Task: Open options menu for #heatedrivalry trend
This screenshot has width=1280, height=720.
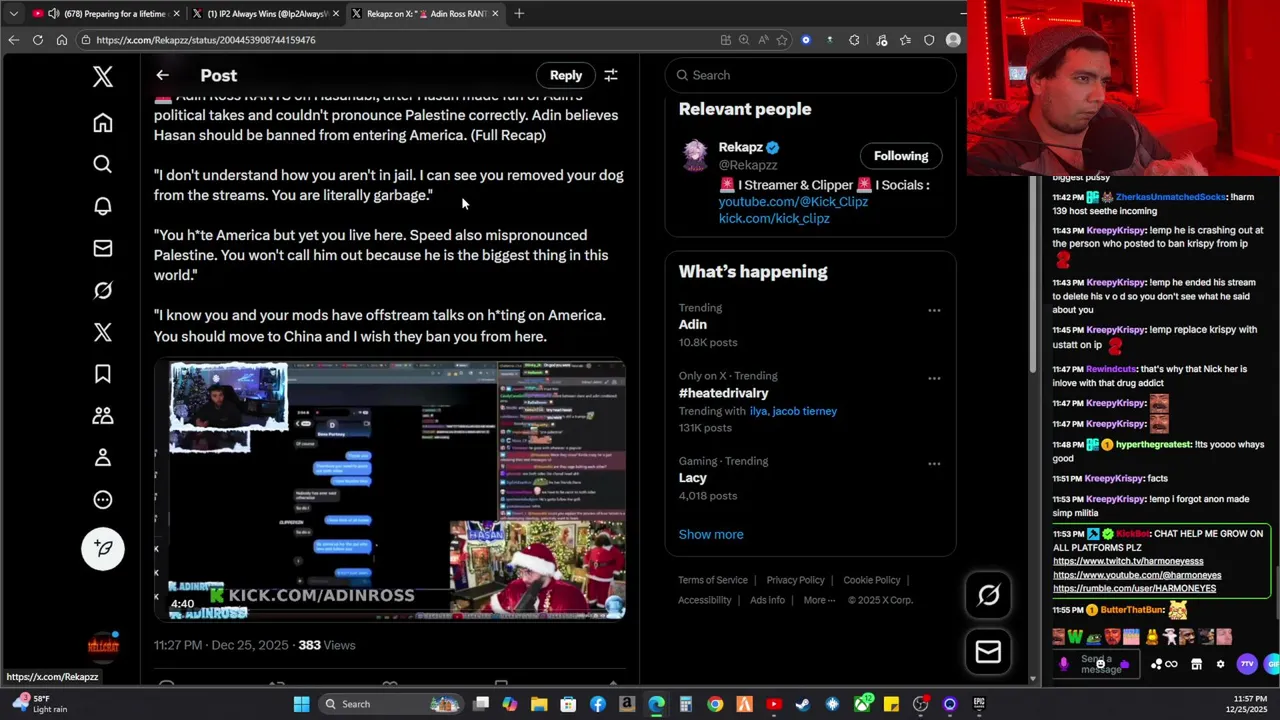Action: (x=934, y=378)
